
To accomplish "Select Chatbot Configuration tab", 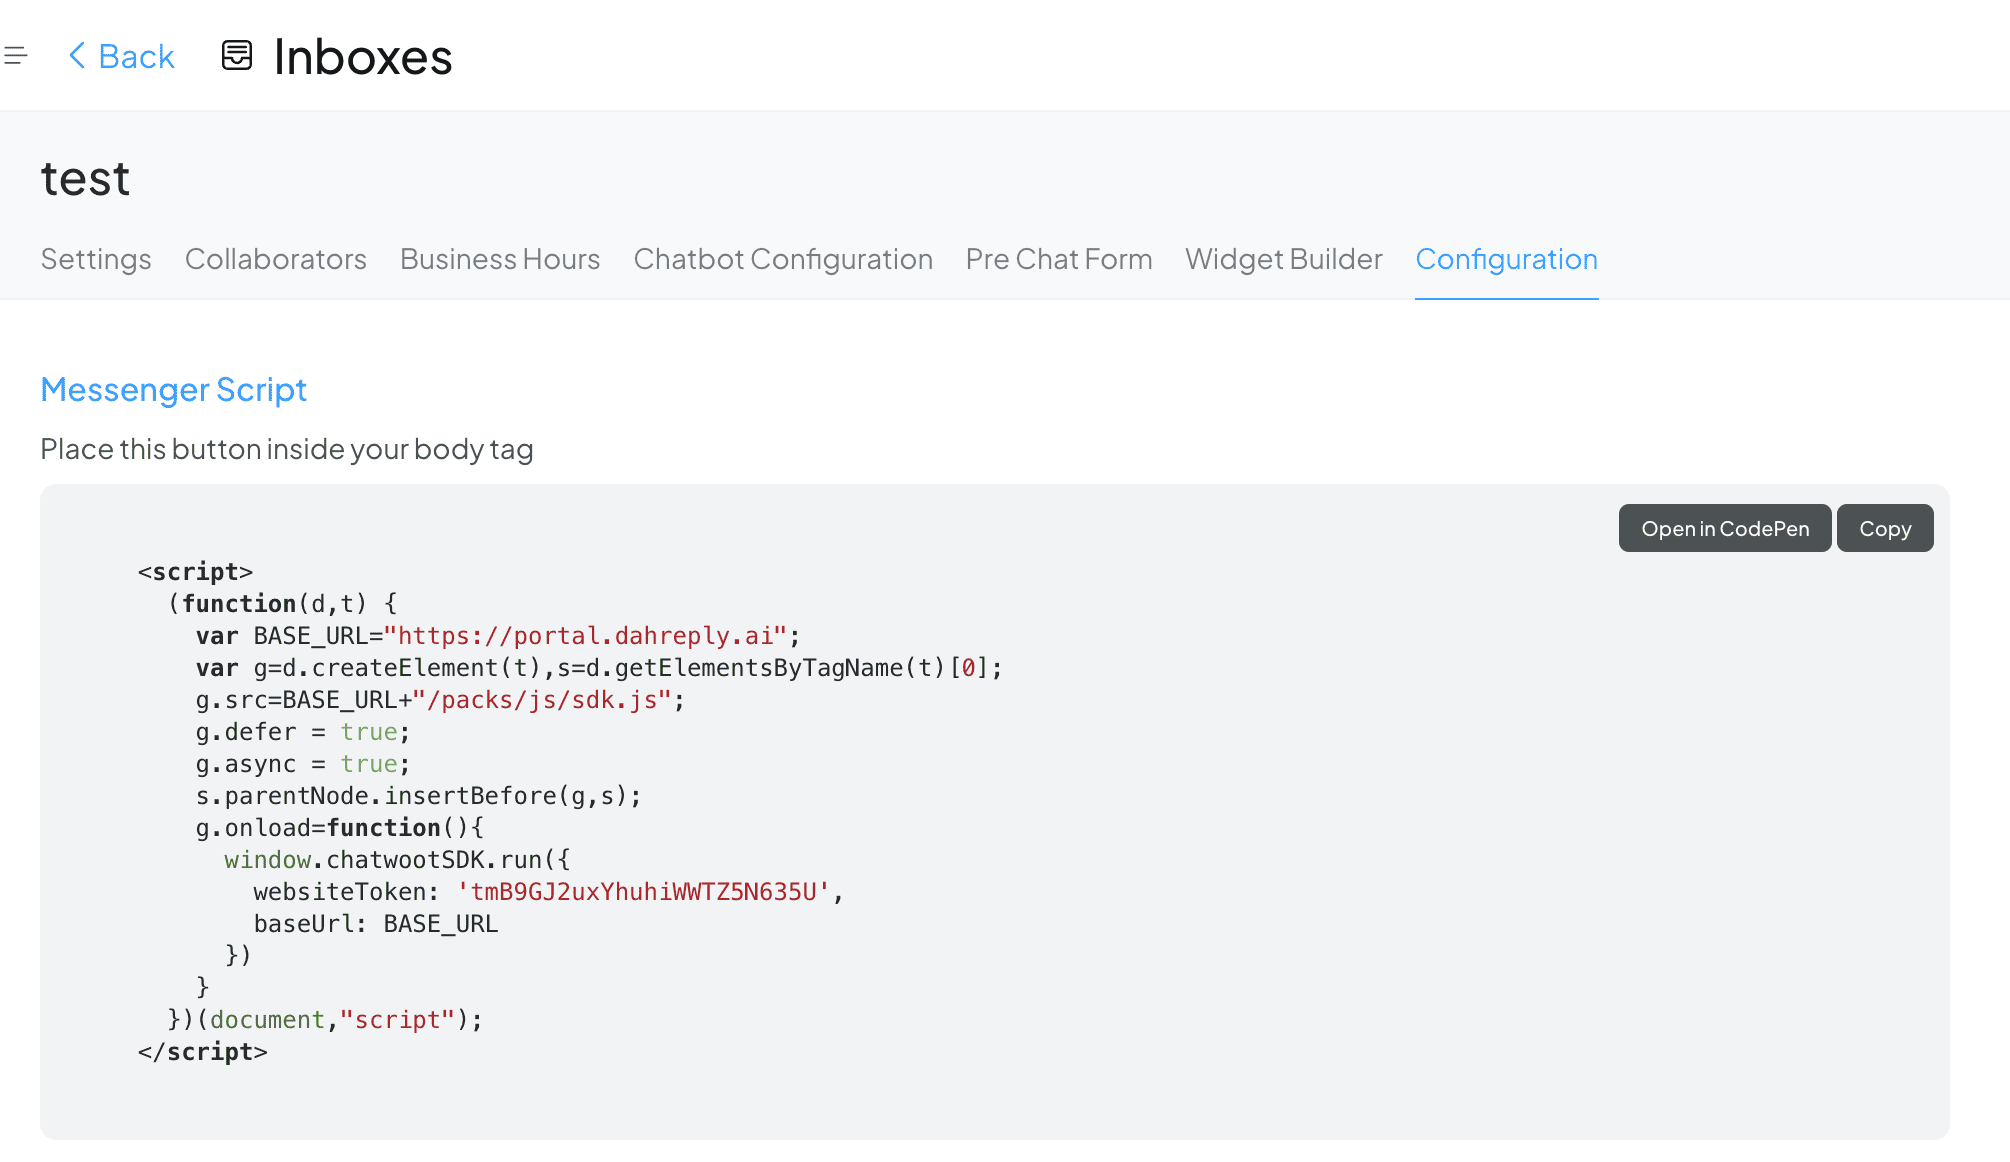I will tap(783, 259).
